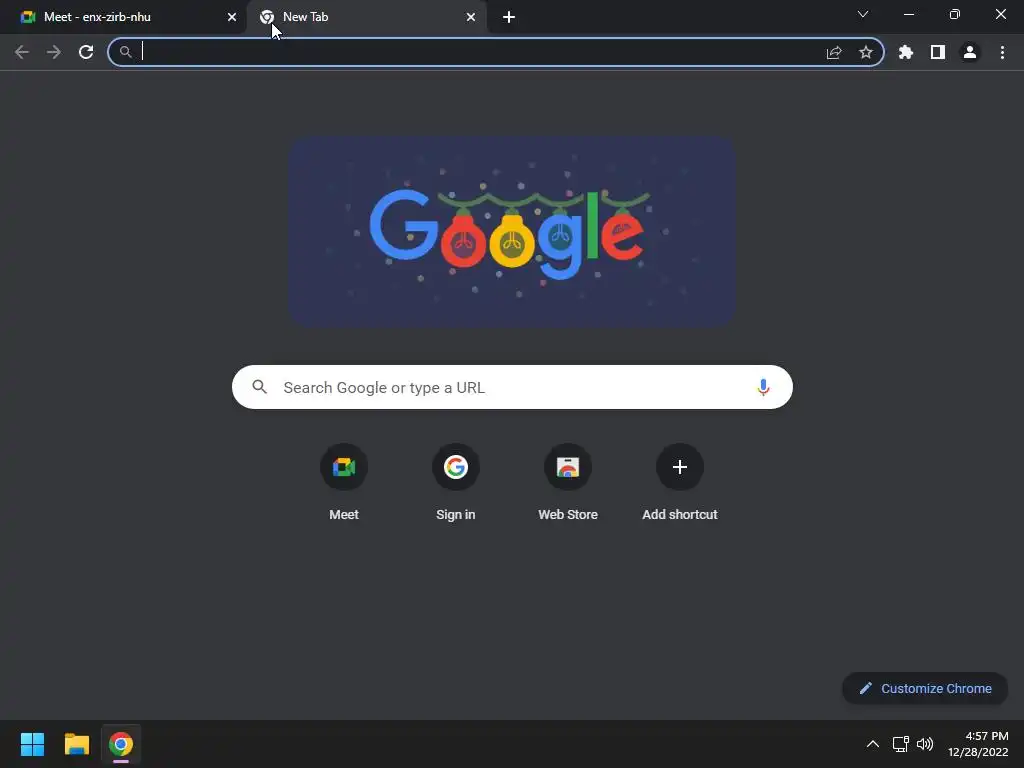Launch File Explorer from the taskbar

[76, 744]
